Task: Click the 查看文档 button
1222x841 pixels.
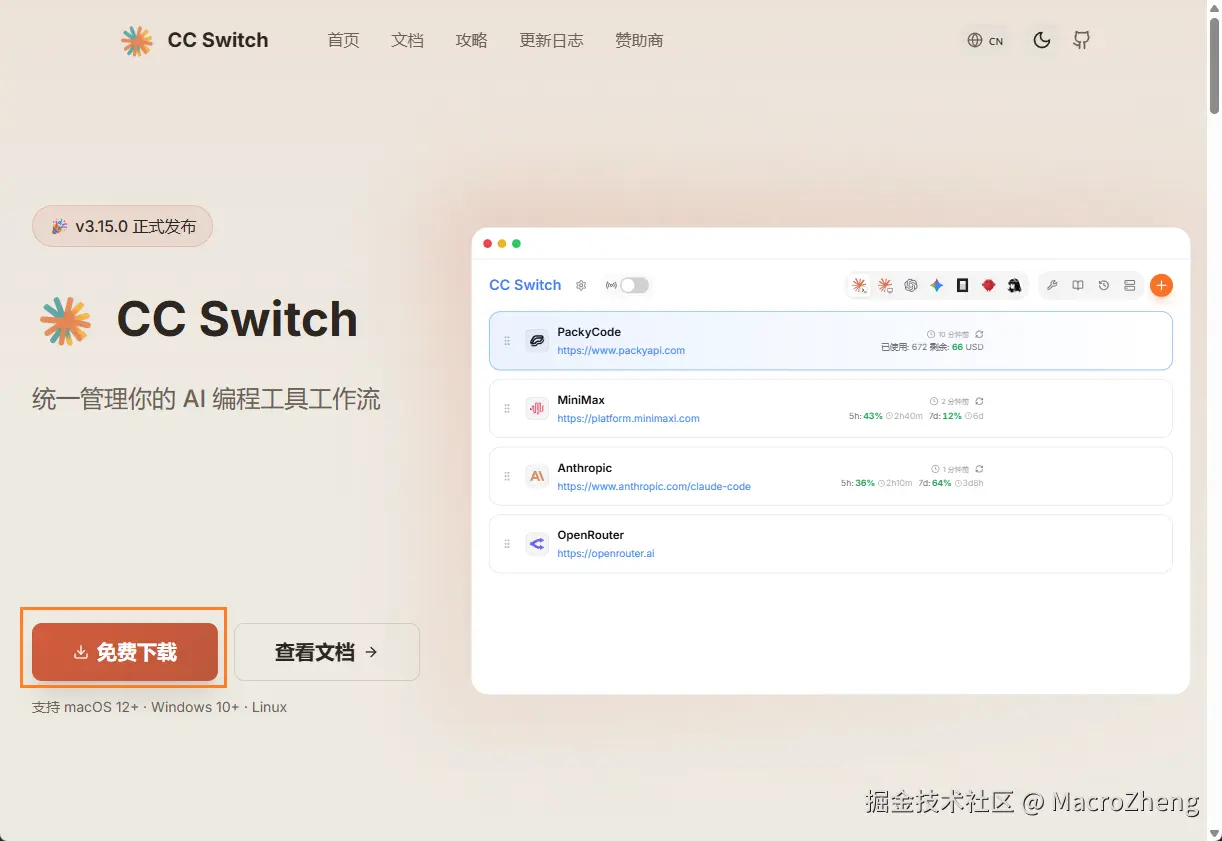Action: pos(327,652)
